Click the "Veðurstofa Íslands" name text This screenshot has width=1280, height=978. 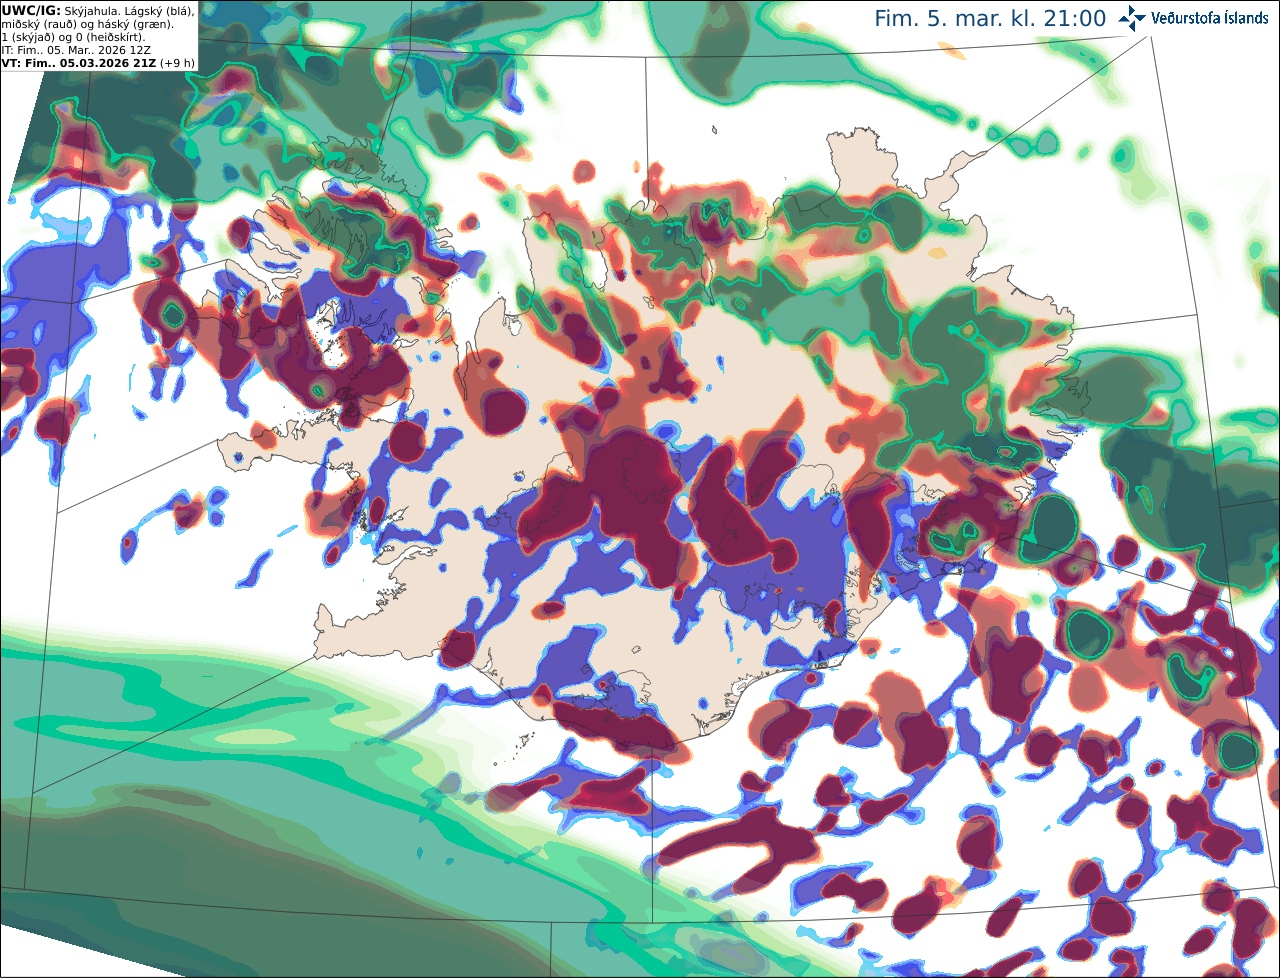[x=1209, y=19]
